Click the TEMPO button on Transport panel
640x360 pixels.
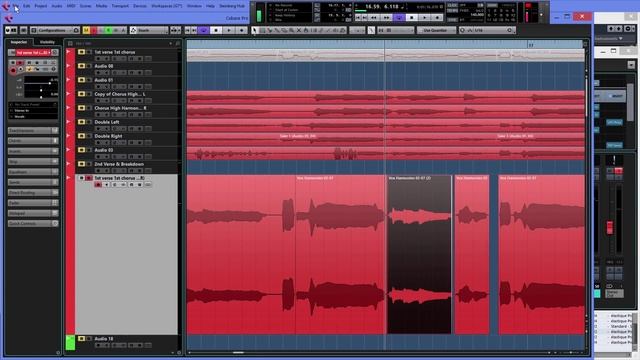pos(452,10)
